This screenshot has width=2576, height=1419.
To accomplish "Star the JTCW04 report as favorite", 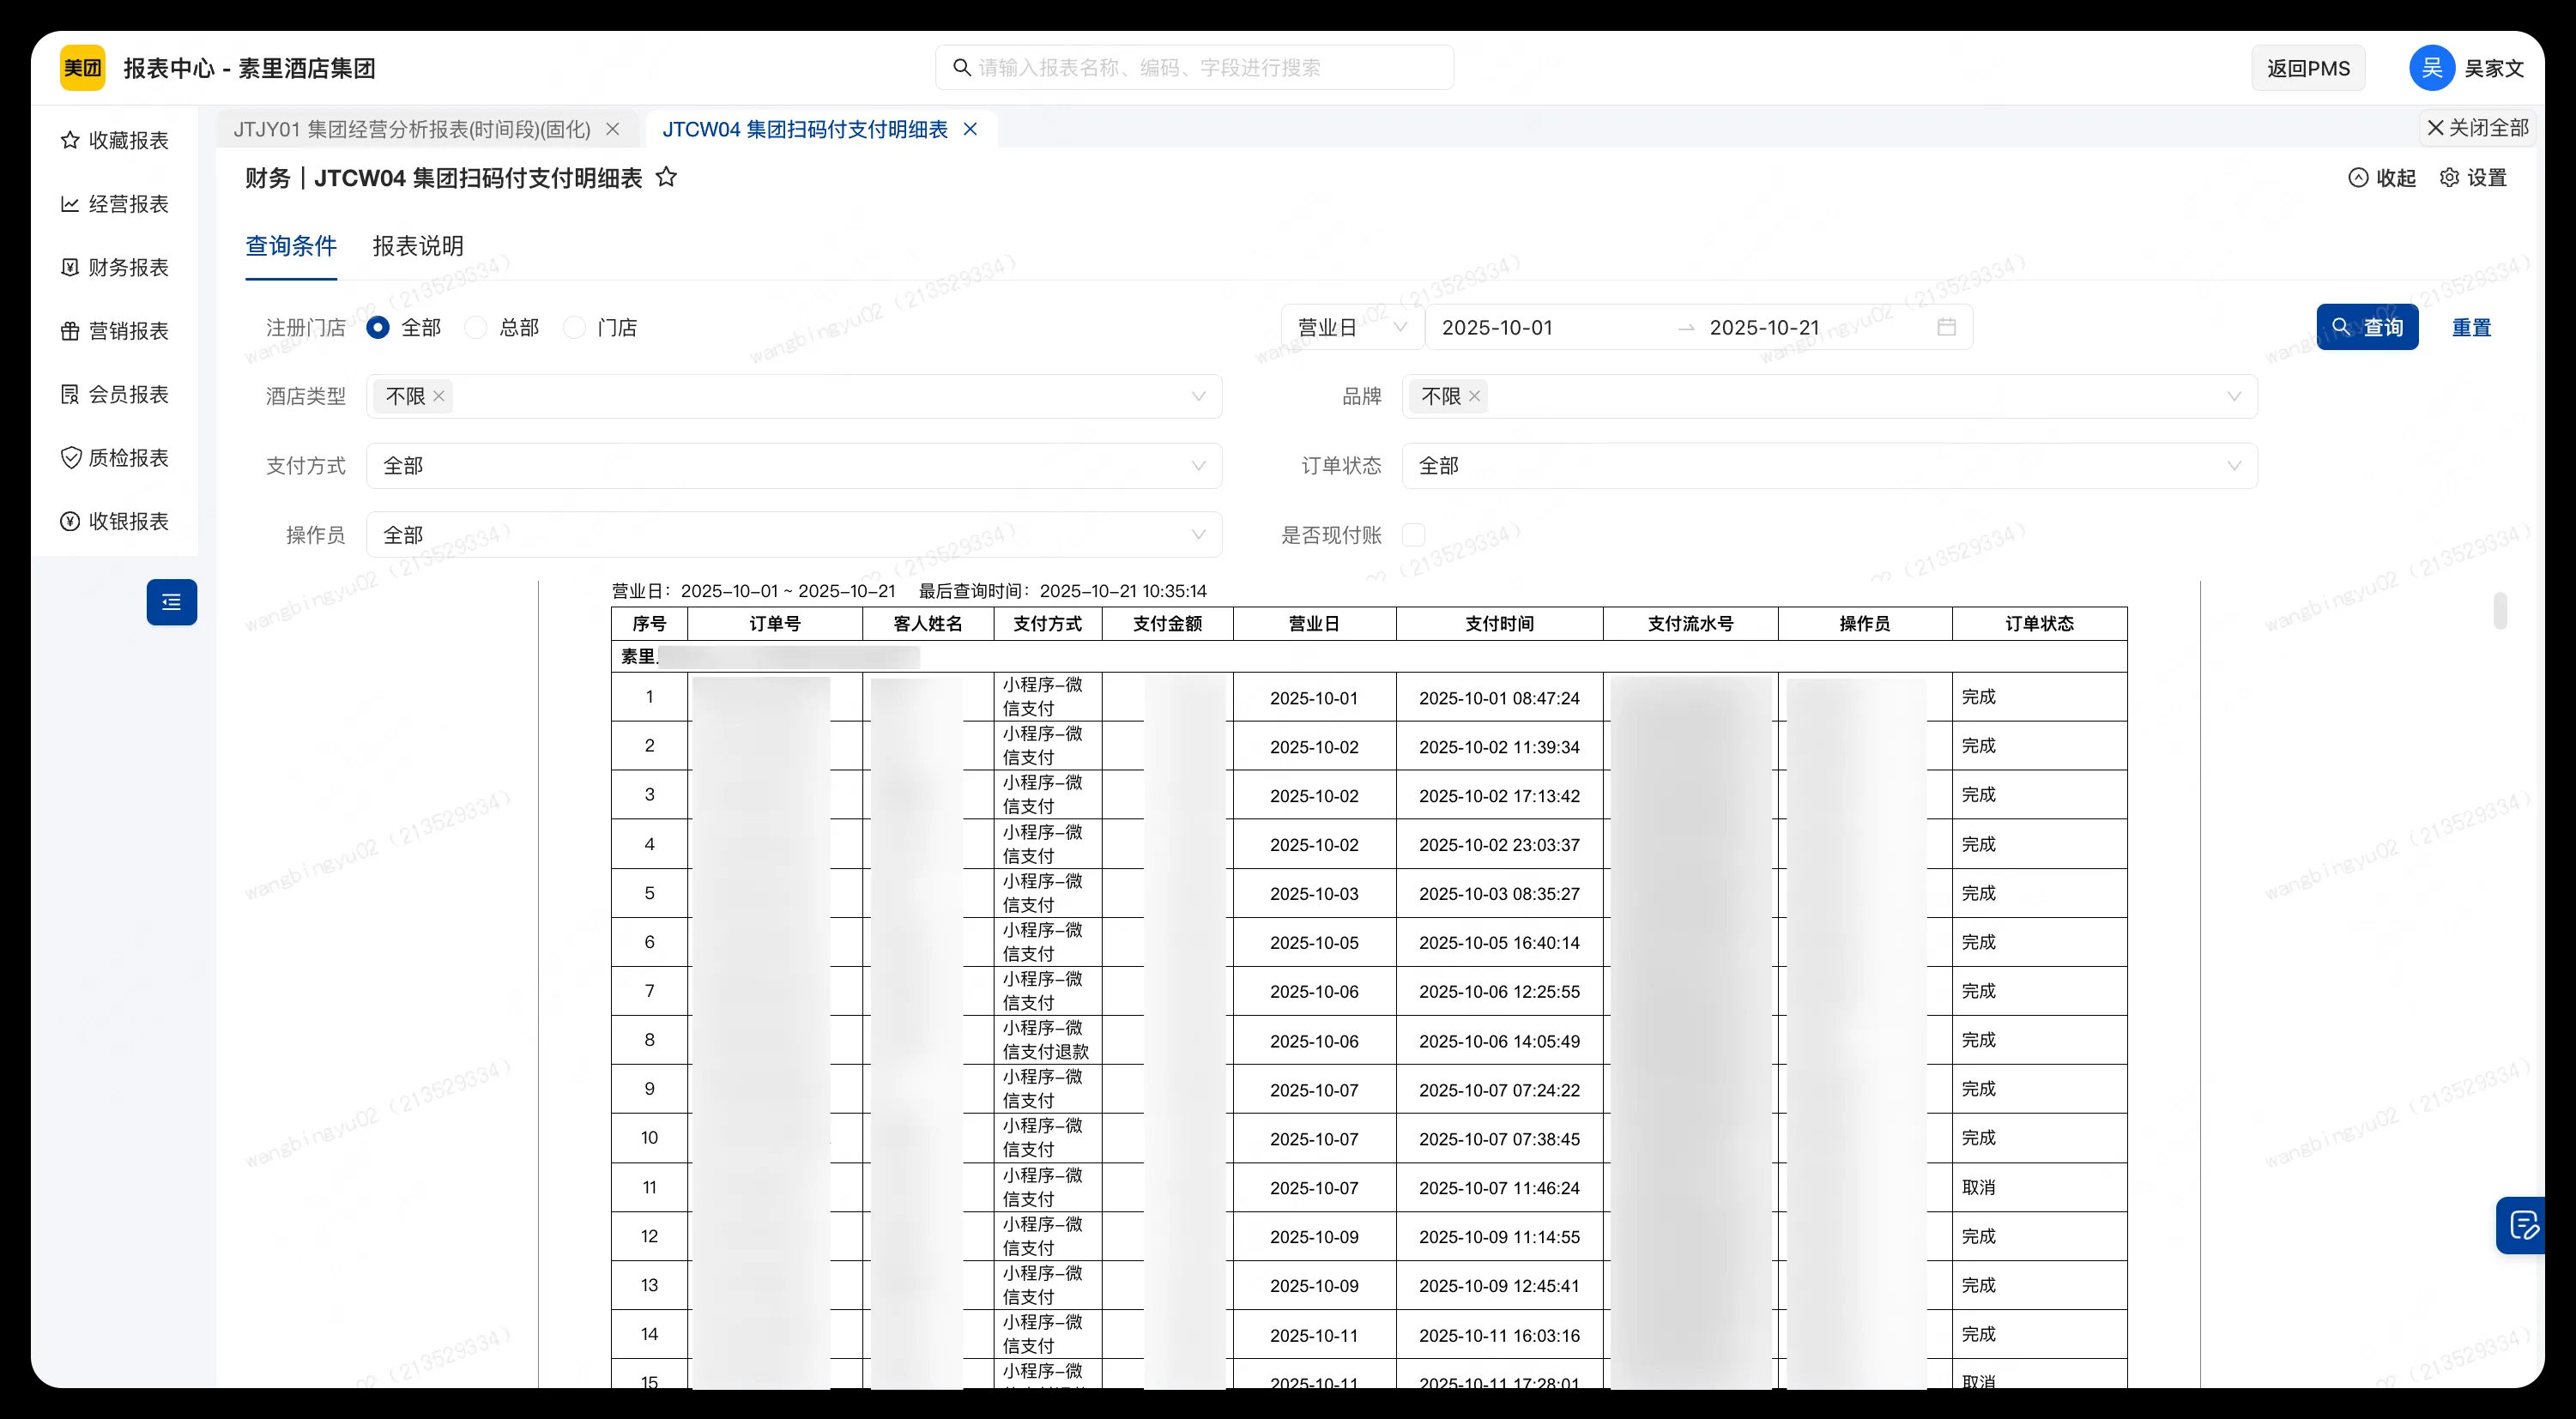I will click(667, 177).
